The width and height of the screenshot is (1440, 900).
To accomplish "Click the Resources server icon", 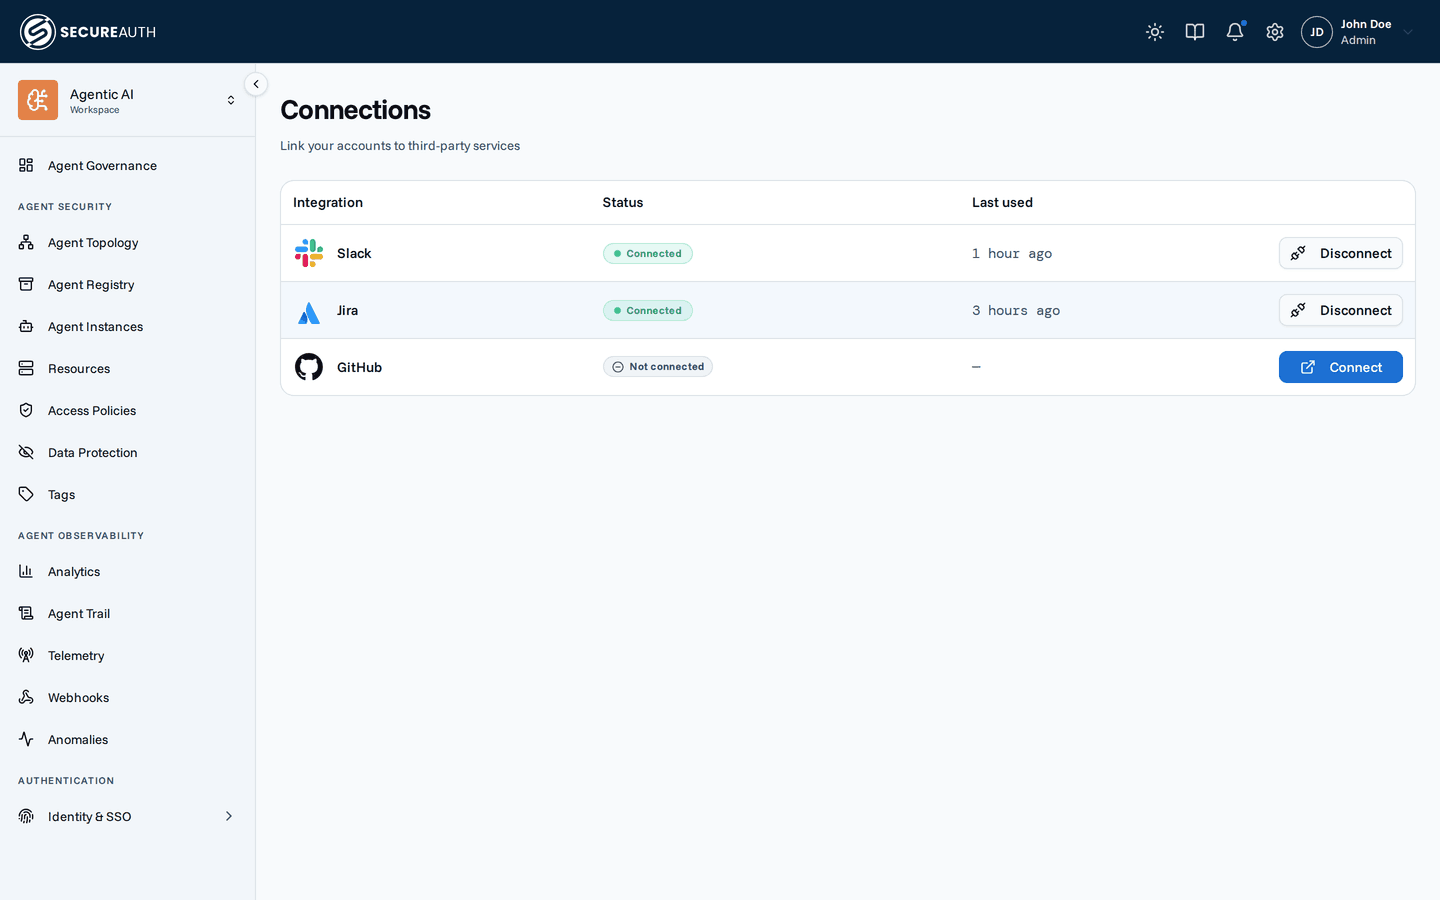I will [x=26, y=368].
